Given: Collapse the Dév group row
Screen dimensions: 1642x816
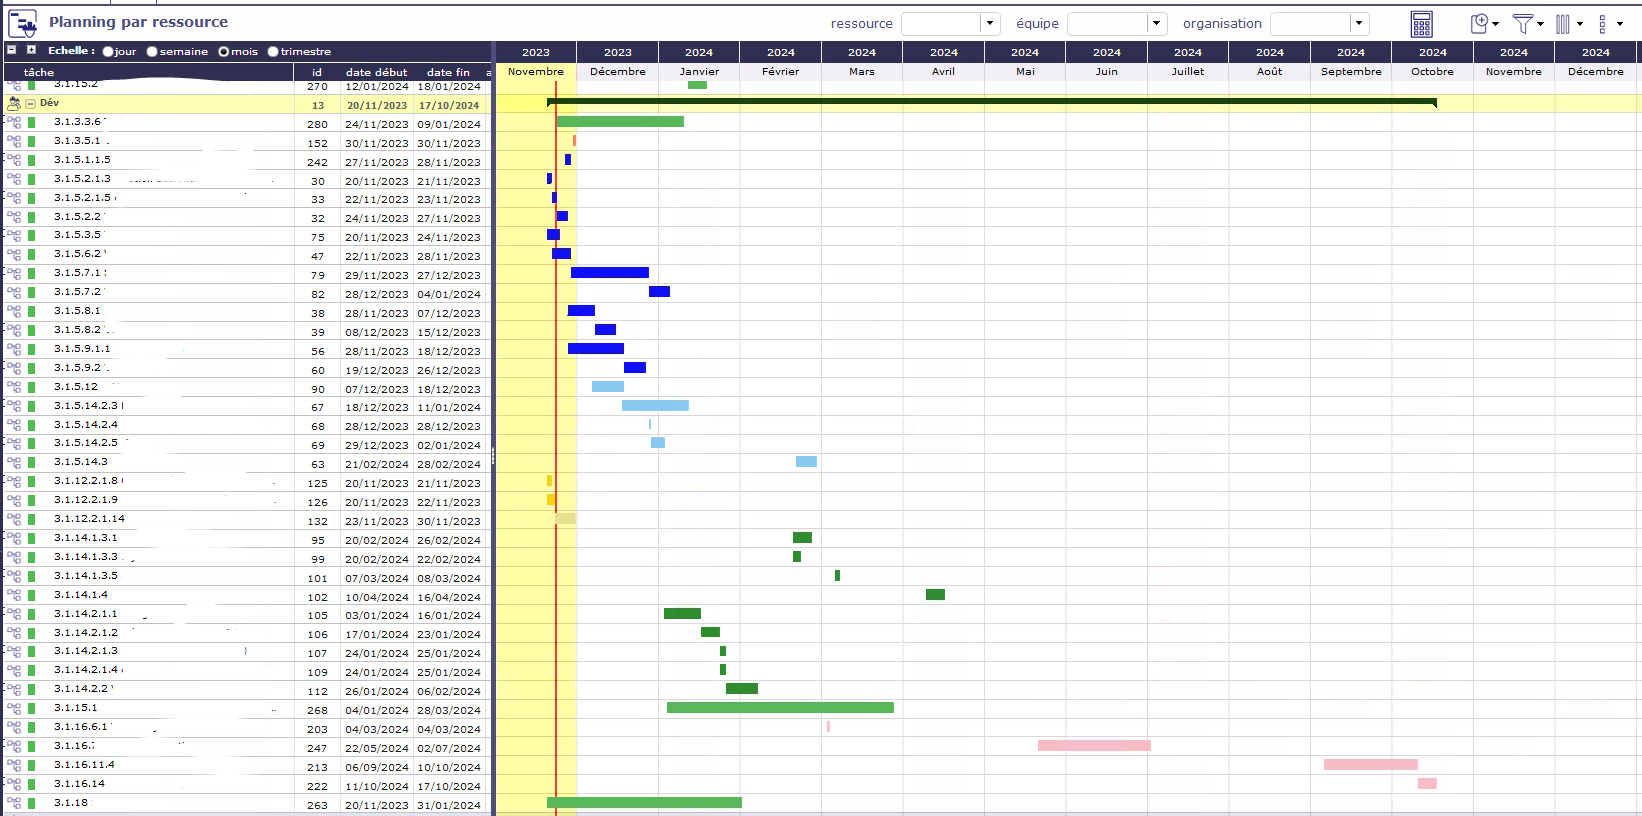Looking at the screenshot, I should pyautogui.click(x=31, y=104).
